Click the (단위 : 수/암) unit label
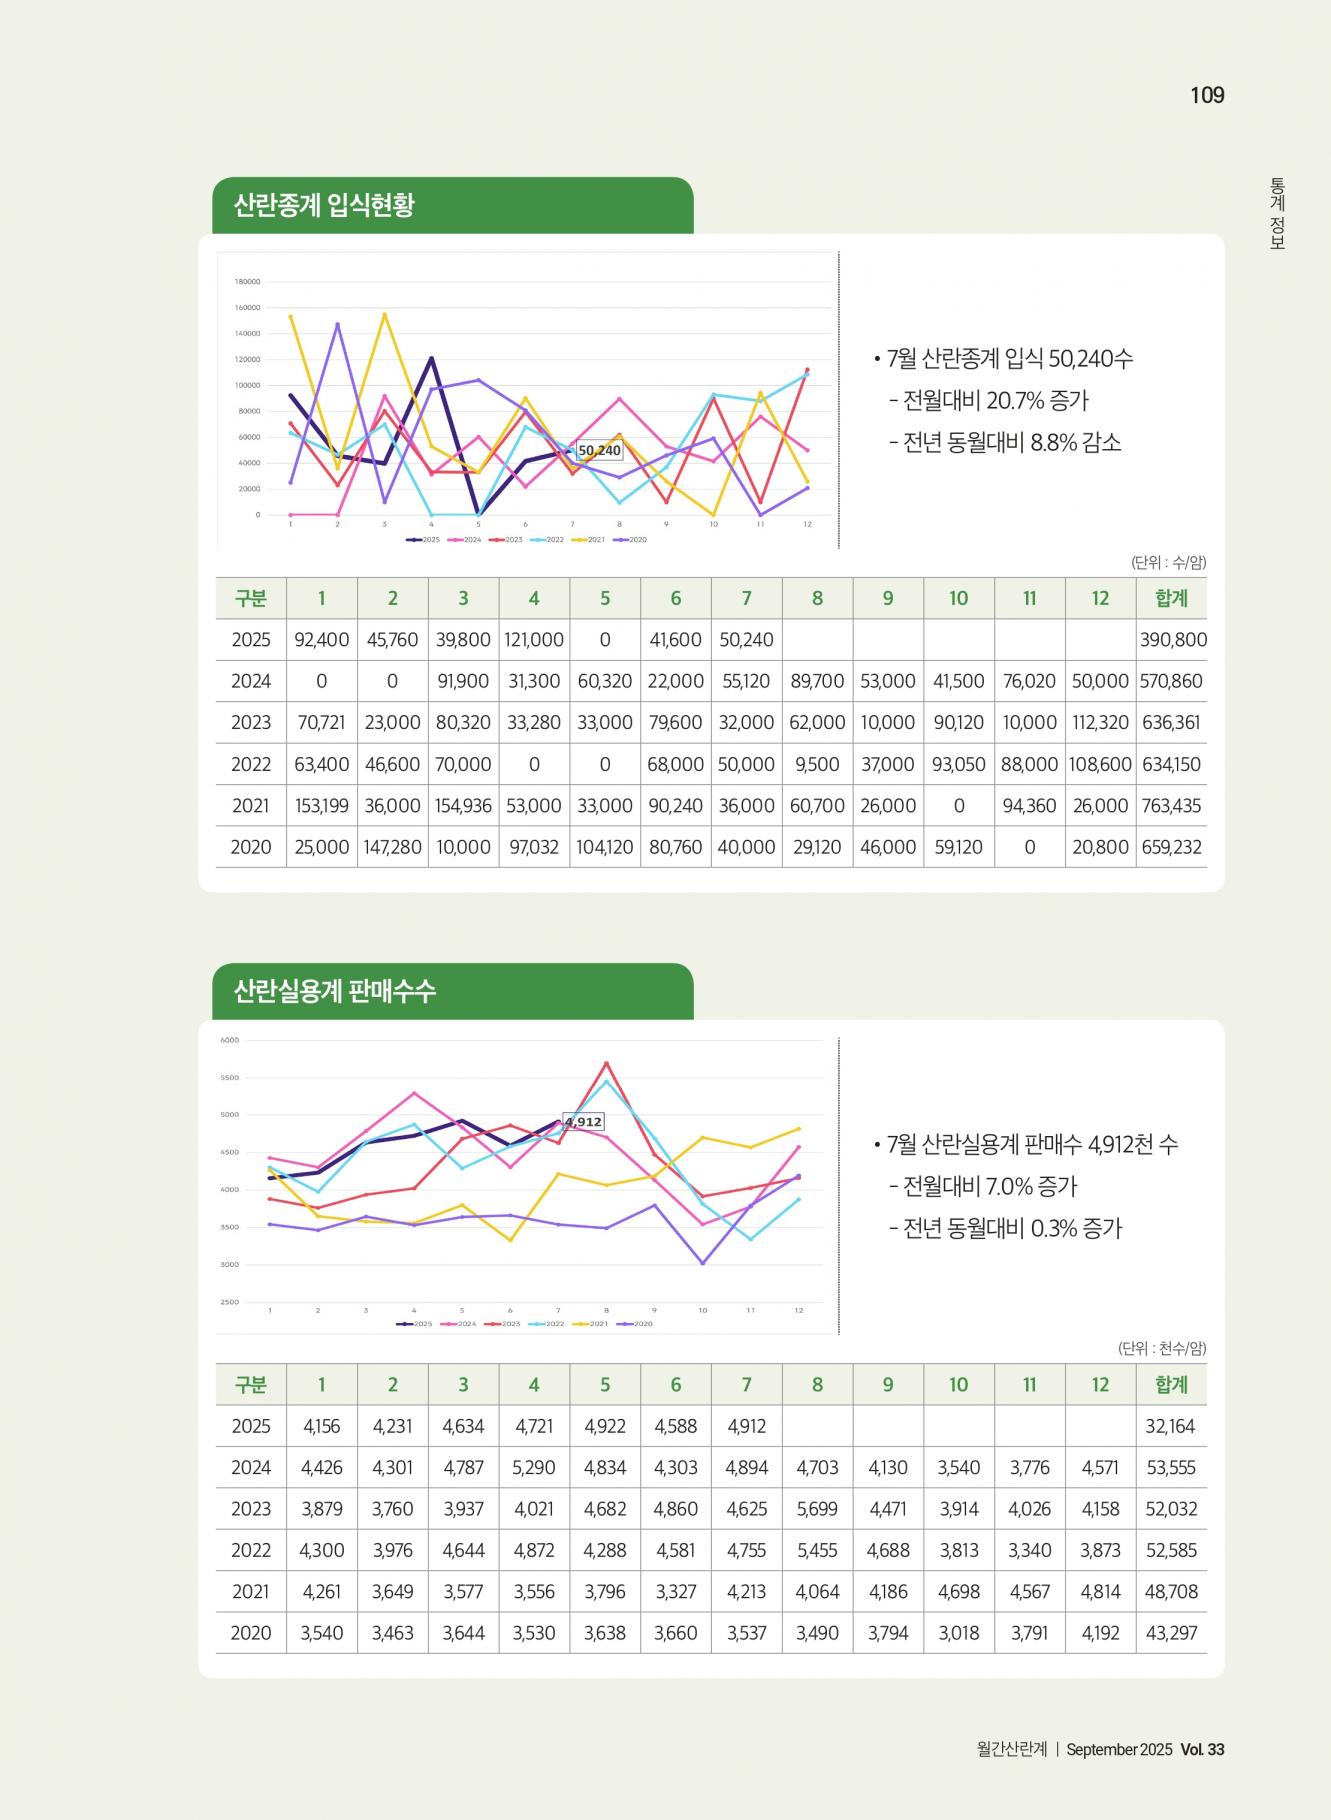Viewport: 1331px width, 1820px height. click(x=1168, y=562)
